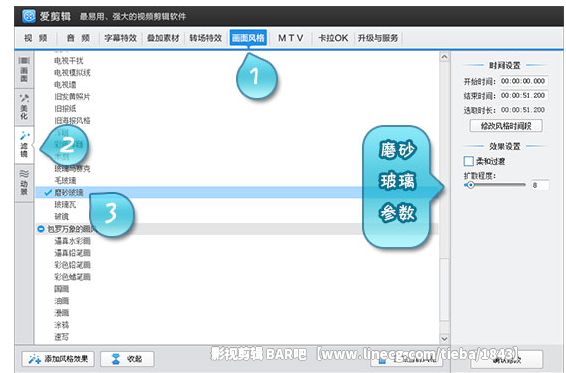Click the style list scroll-down arrow
566x373 pixels.
[x=444, y=338]
